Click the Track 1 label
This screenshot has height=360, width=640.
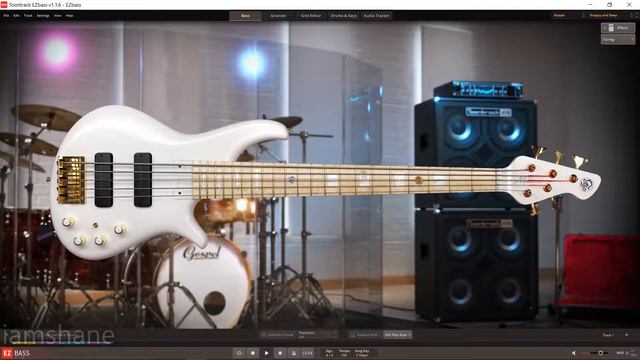(x=608, y=335)
